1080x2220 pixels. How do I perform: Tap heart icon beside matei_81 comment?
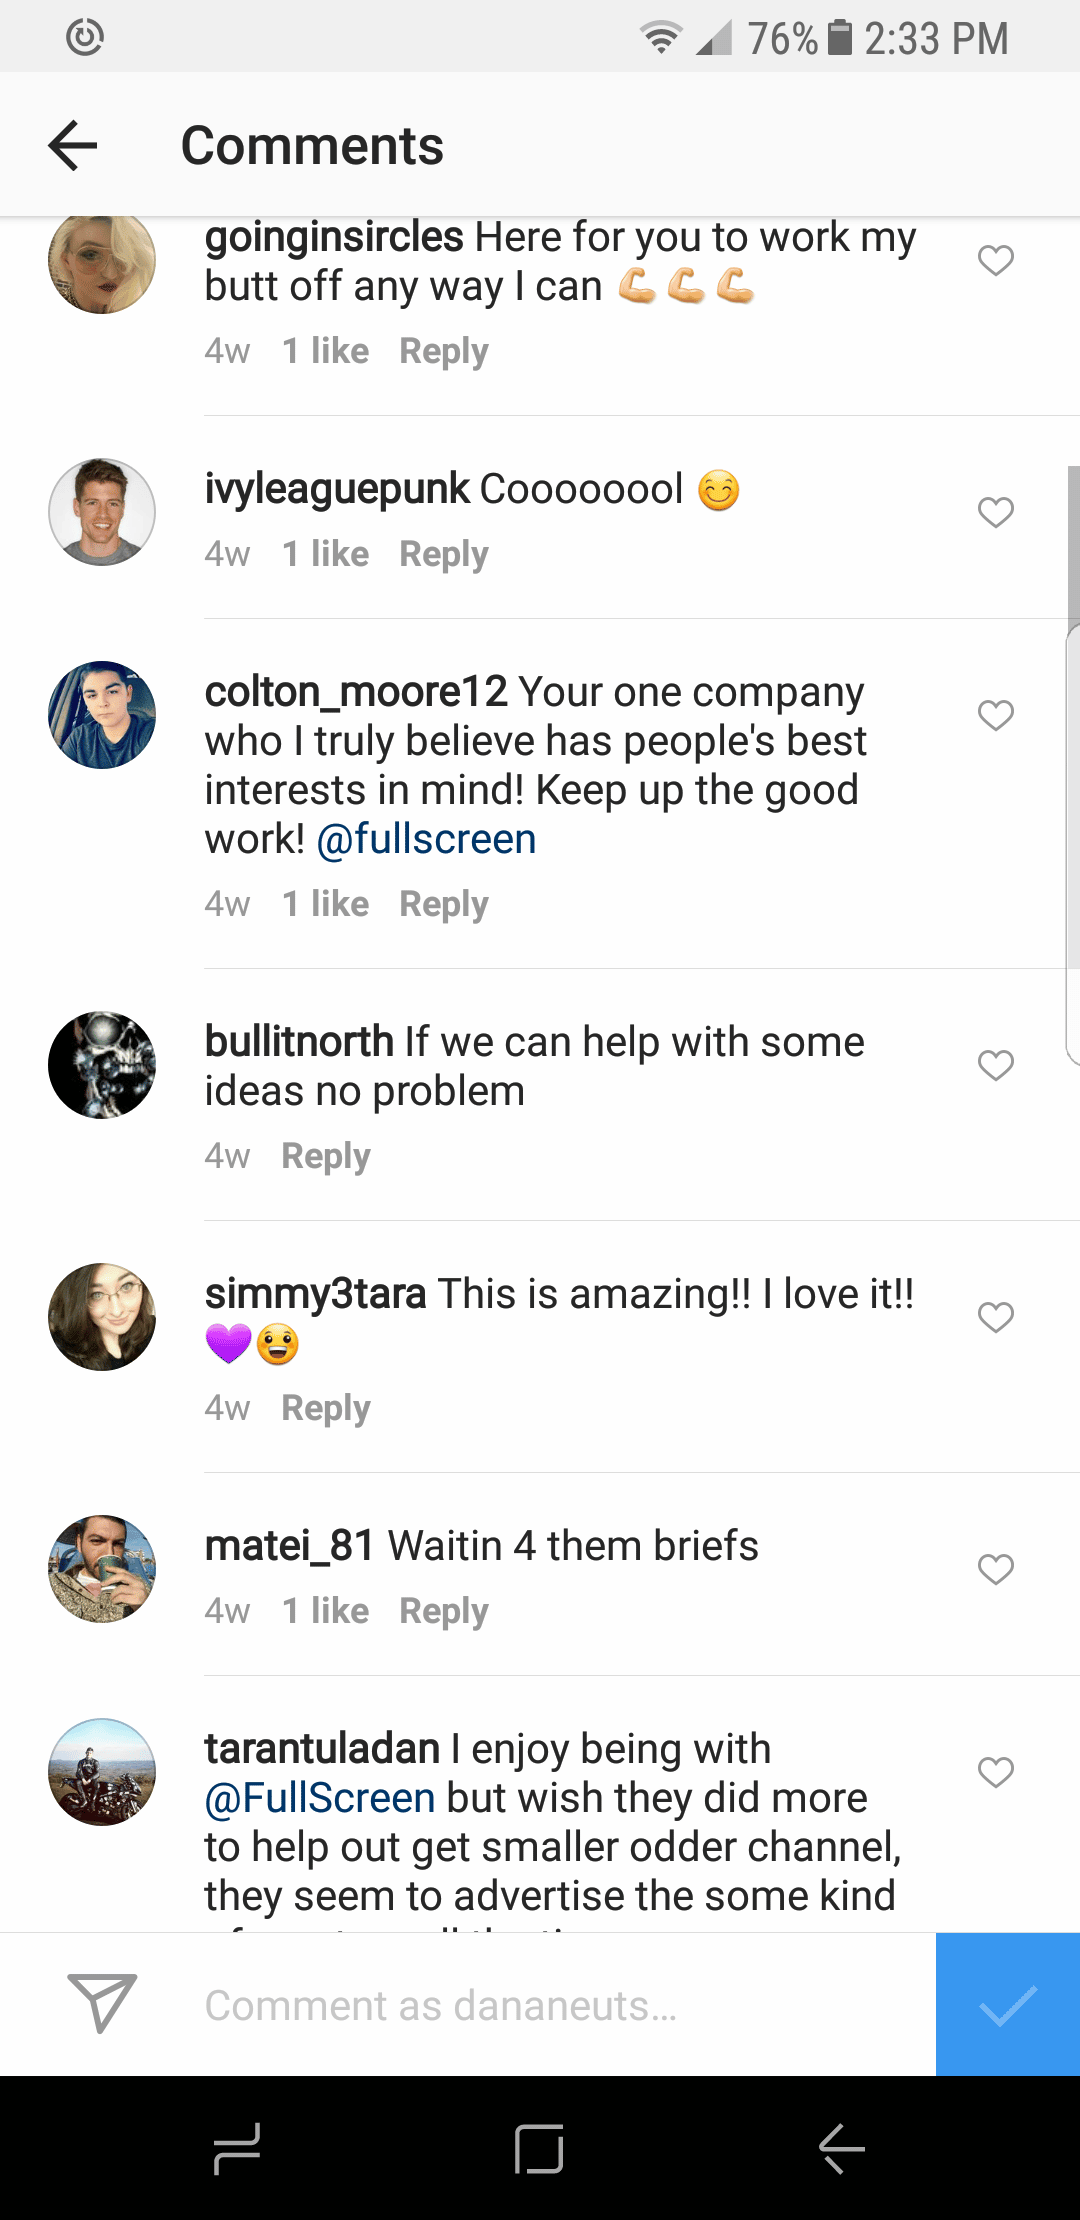996,1570
